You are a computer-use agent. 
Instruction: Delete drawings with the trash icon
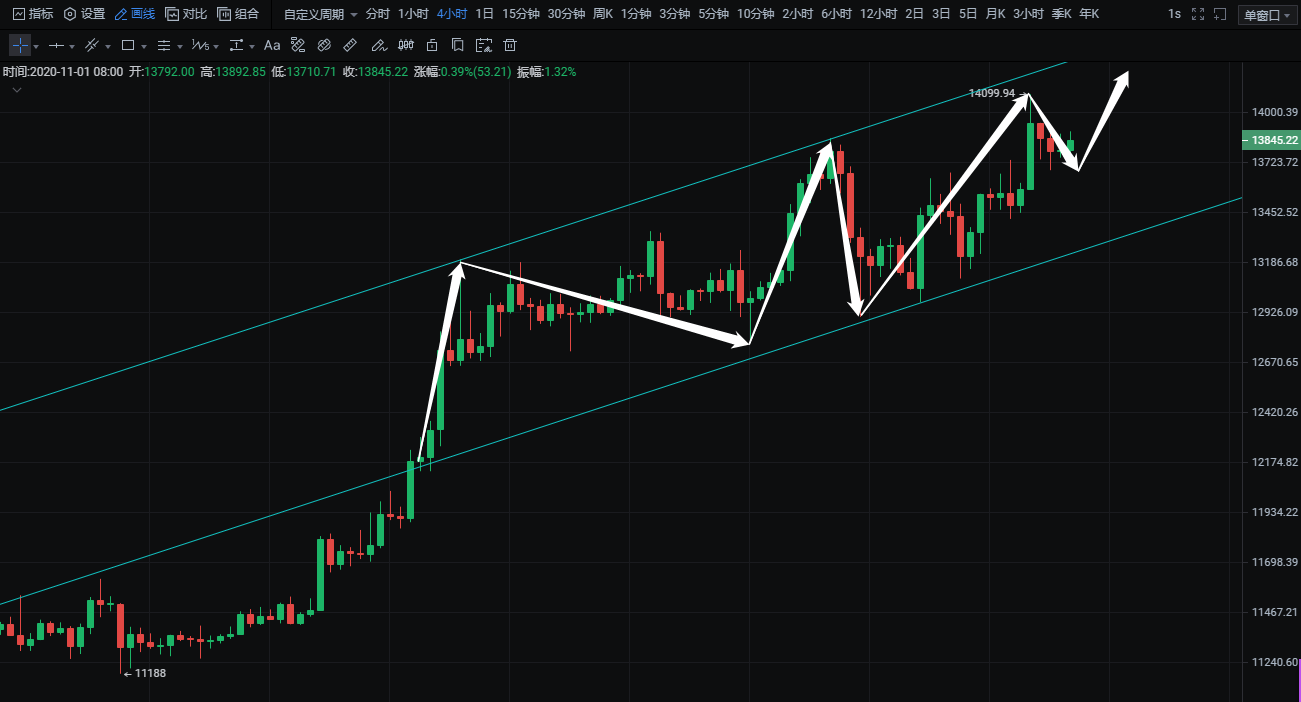(510, 45)
